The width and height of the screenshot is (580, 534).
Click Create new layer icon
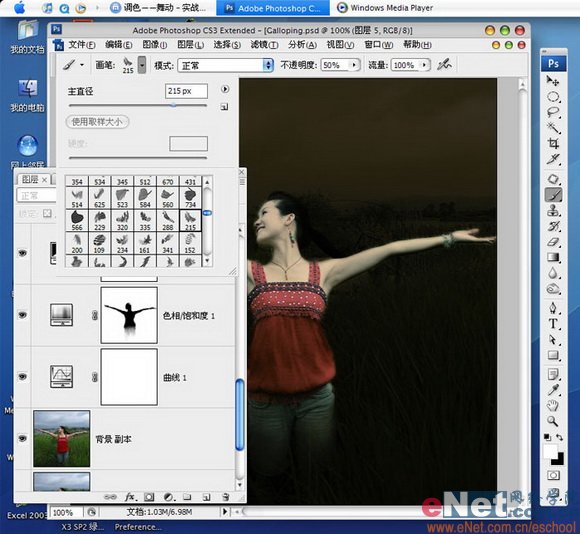pyautogui.click(x=206, y=497)
